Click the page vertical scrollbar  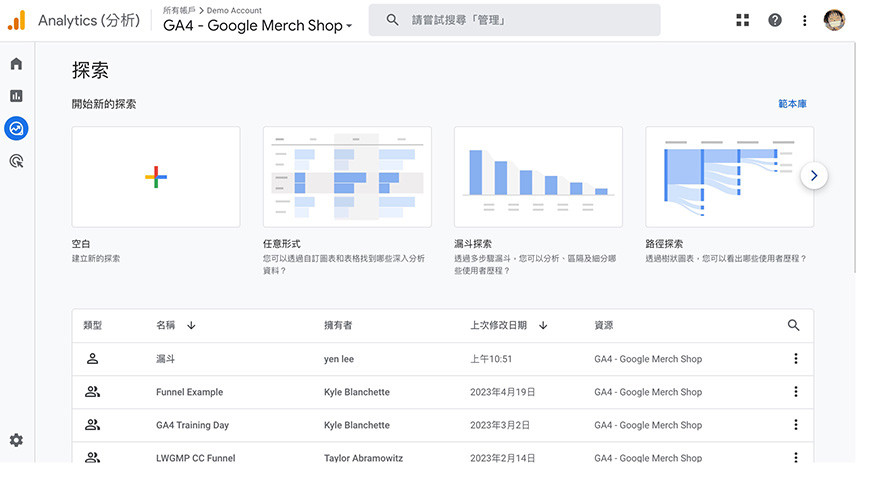click(855, 157)
